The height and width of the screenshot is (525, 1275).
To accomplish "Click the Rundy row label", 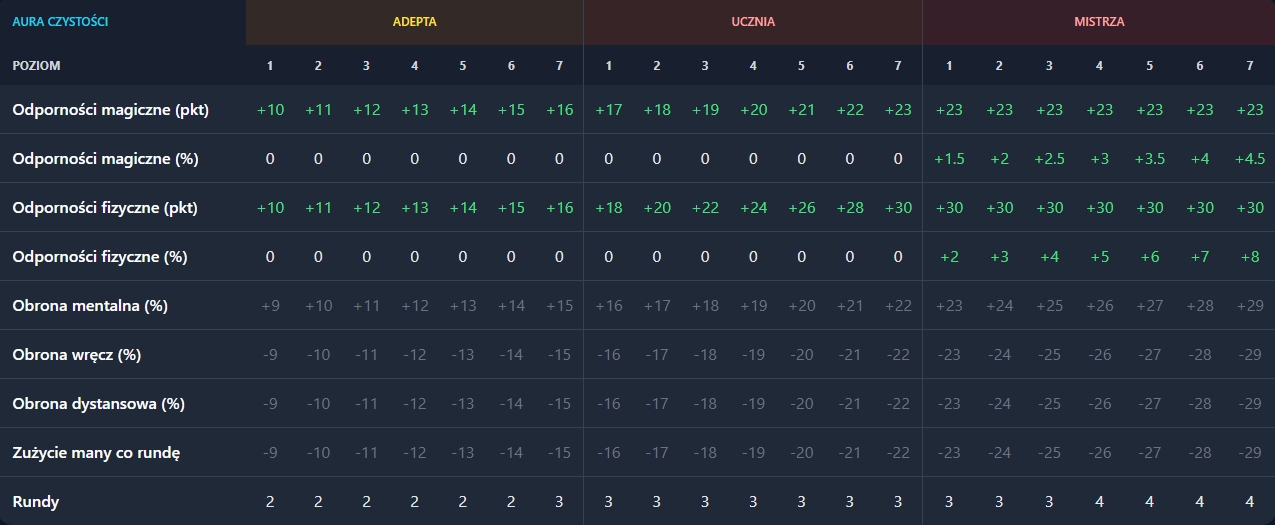I will pos(36,502).
